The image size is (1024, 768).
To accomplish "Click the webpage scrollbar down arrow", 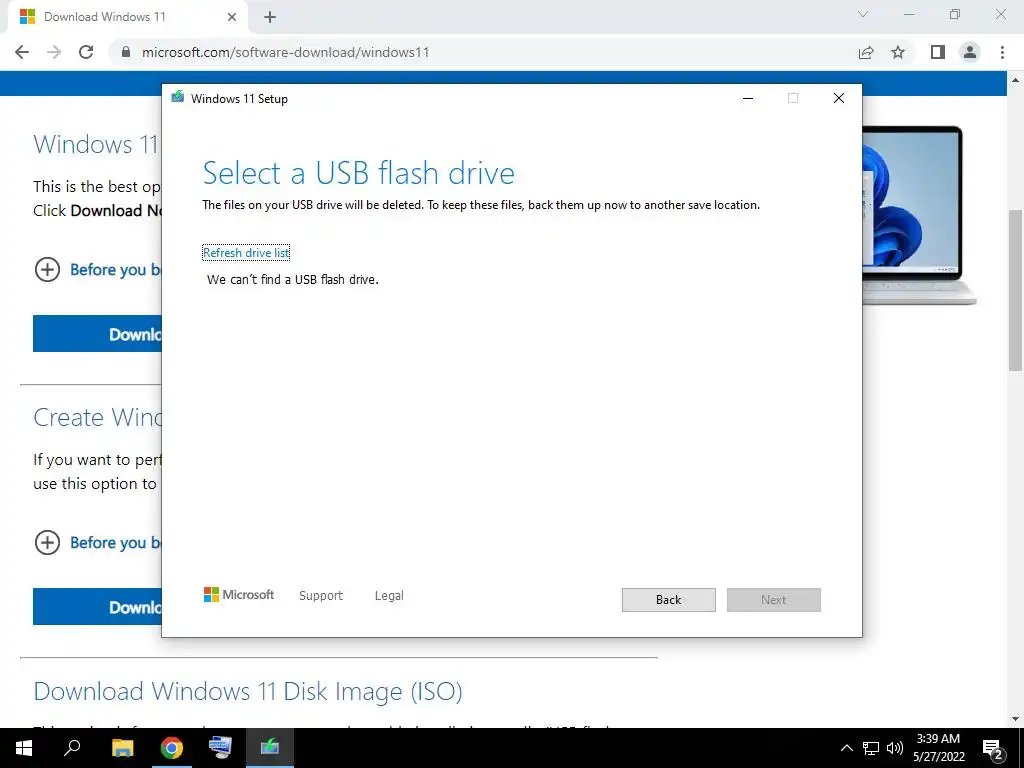I will click(1016, 719).
